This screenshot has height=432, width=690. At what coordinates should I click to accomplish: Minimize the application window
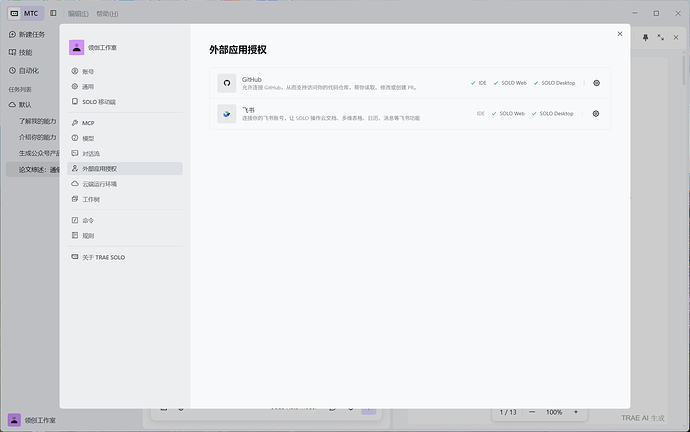pos(635,13)
